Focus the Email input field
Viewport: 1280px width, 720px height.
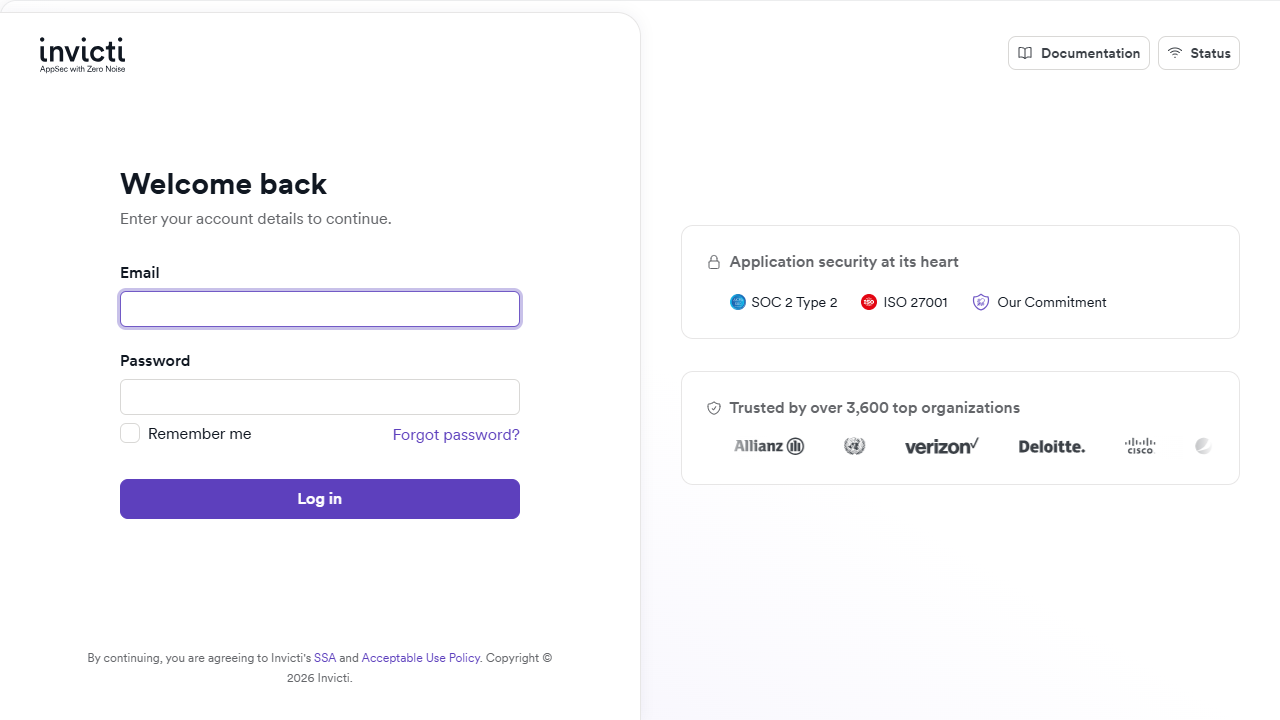[x=320, y=309]
